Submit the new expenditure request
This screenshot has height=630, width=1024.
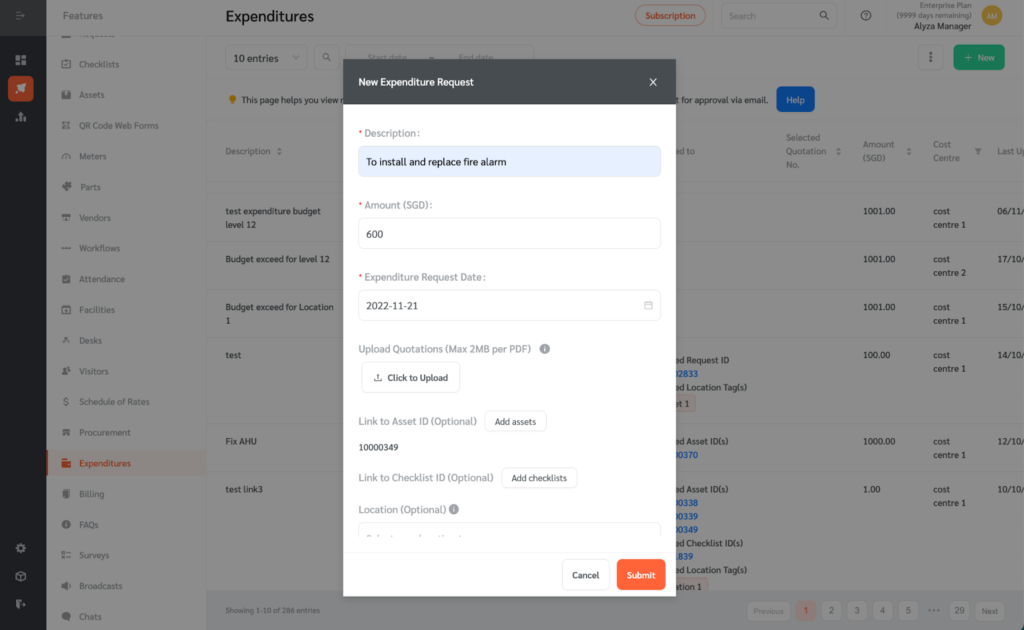point(641,575)
